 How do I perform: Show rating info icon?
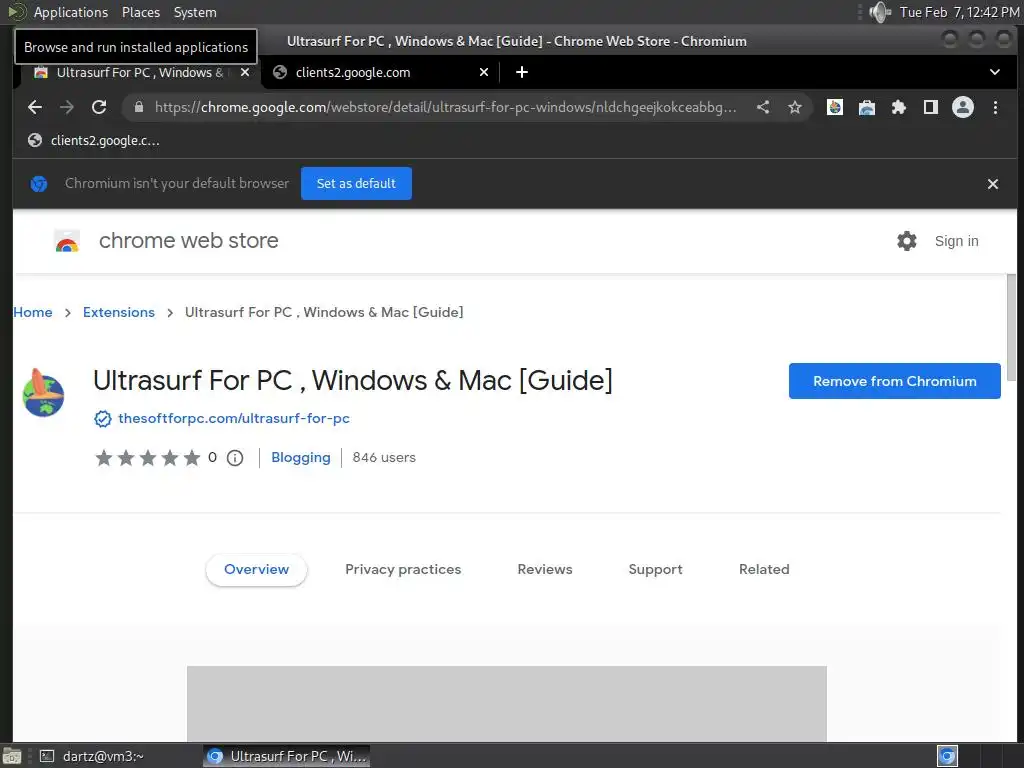(x=235, y=458)
